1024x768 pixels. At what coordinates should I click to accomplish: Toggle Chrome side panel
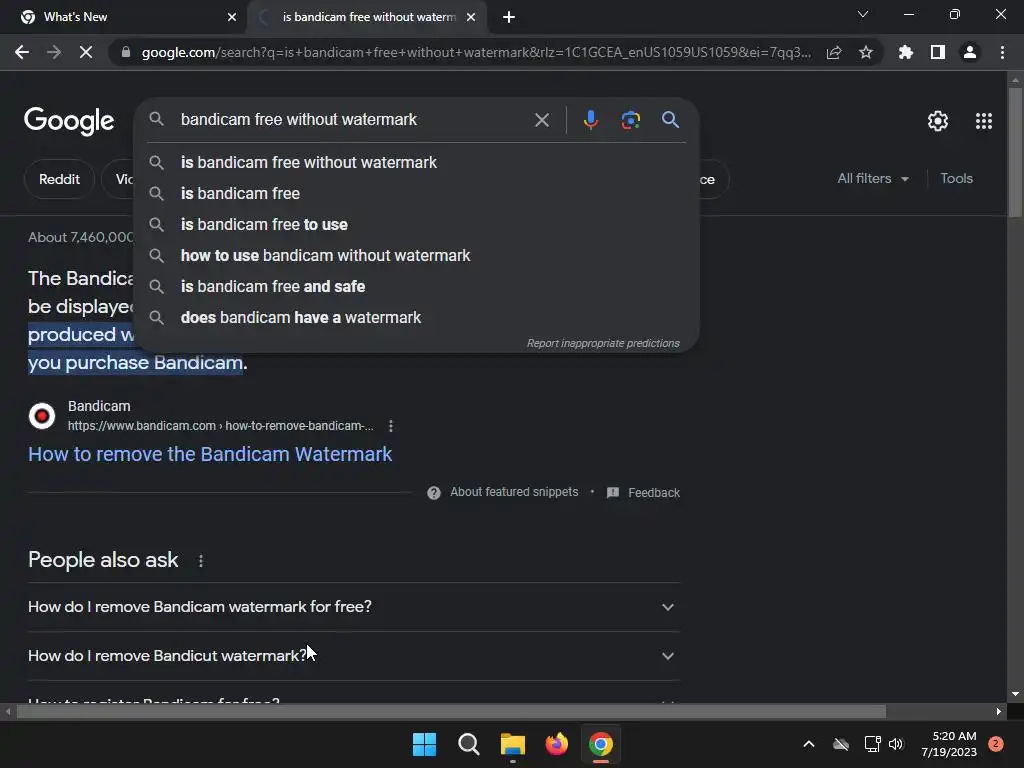pyautogui.click(x=938, y=52)
